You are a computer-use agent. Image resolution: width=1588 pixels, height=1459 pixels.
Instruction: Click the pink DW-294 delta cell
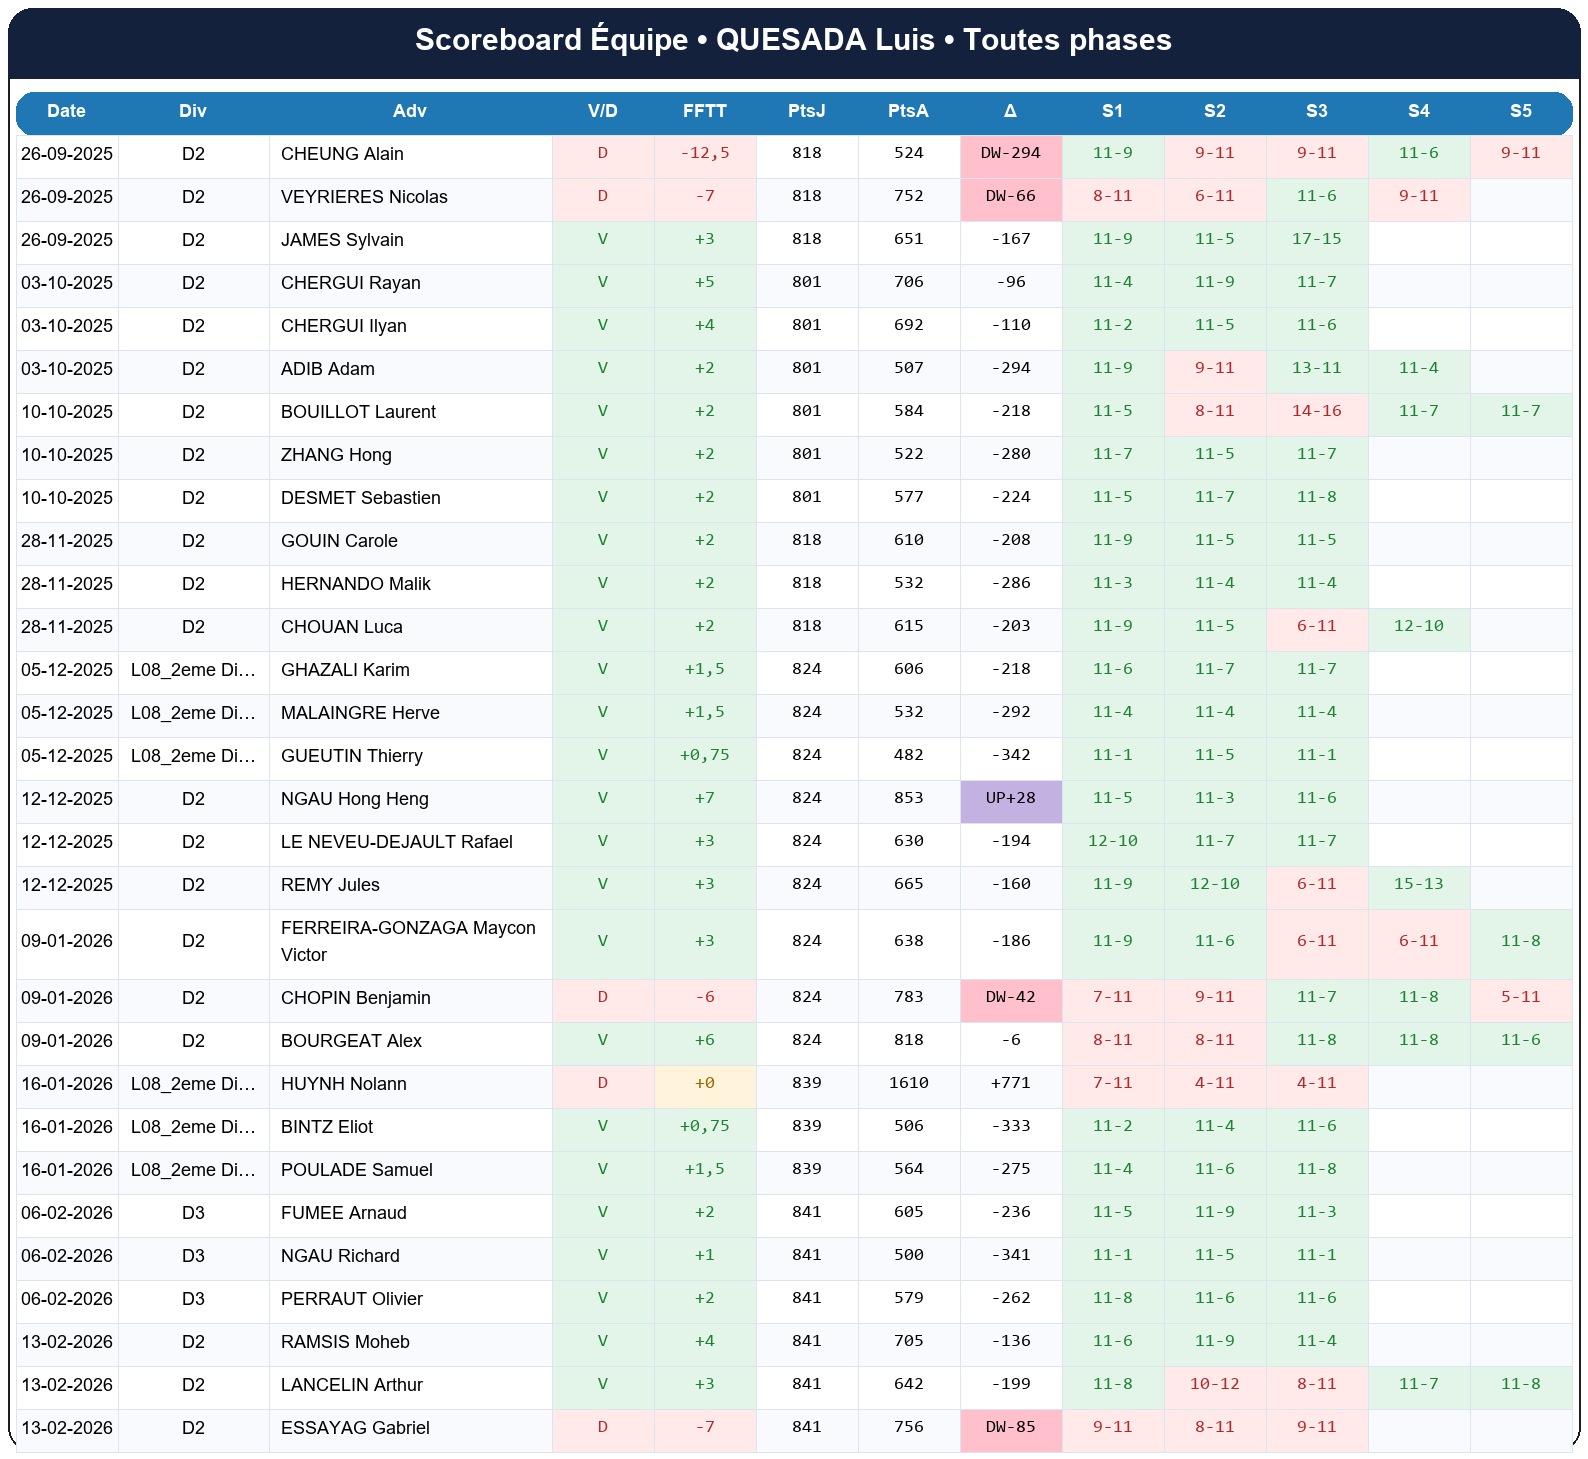click(1010, 153)
